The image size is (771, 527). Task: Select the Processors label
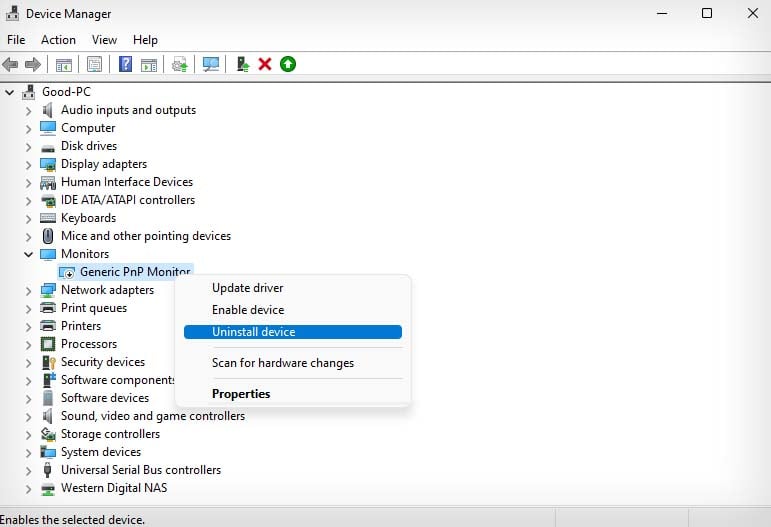(x=89, y=344)
